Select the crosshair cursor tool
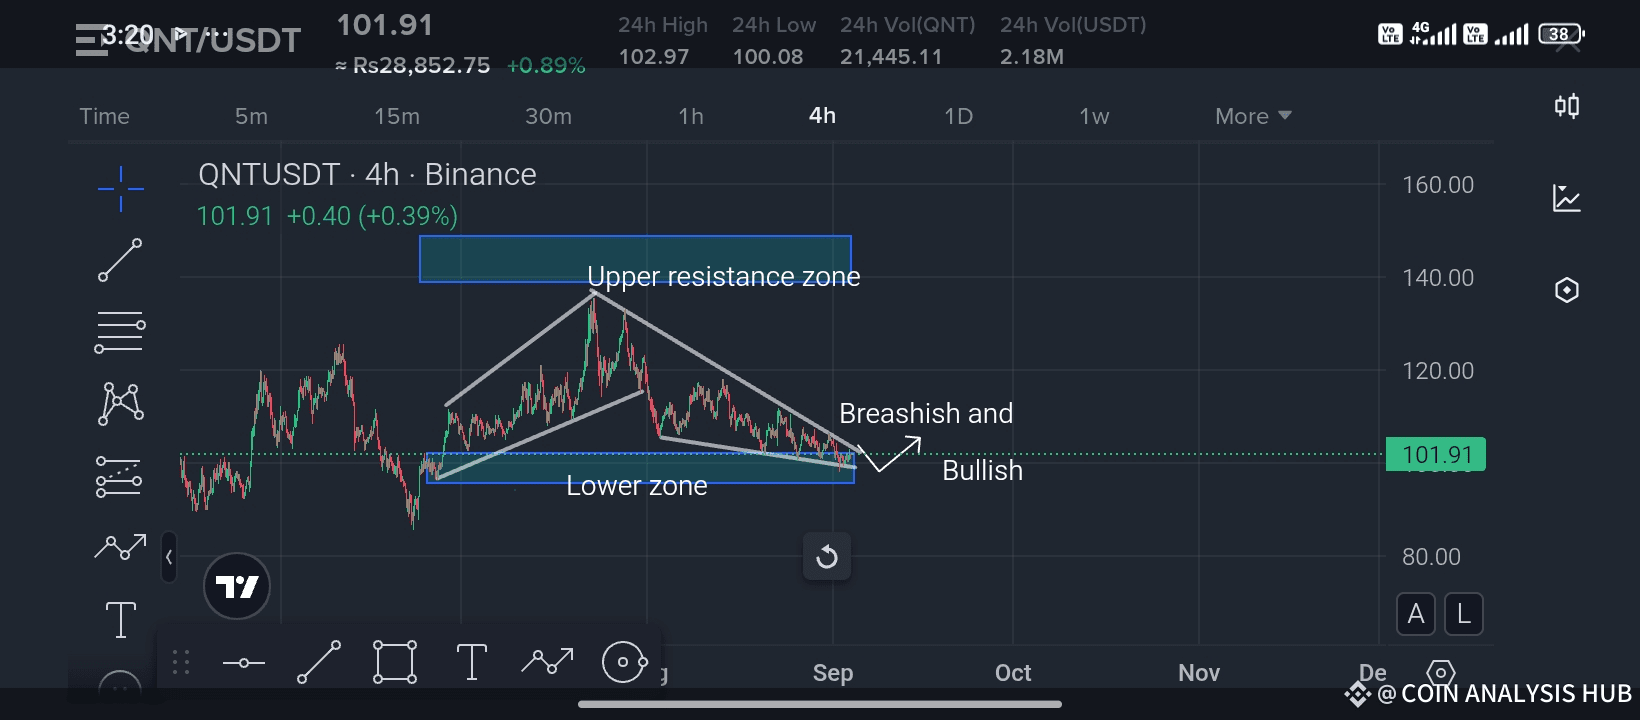The height and width of the screenshot is (720, 1640). pos(120,188)
